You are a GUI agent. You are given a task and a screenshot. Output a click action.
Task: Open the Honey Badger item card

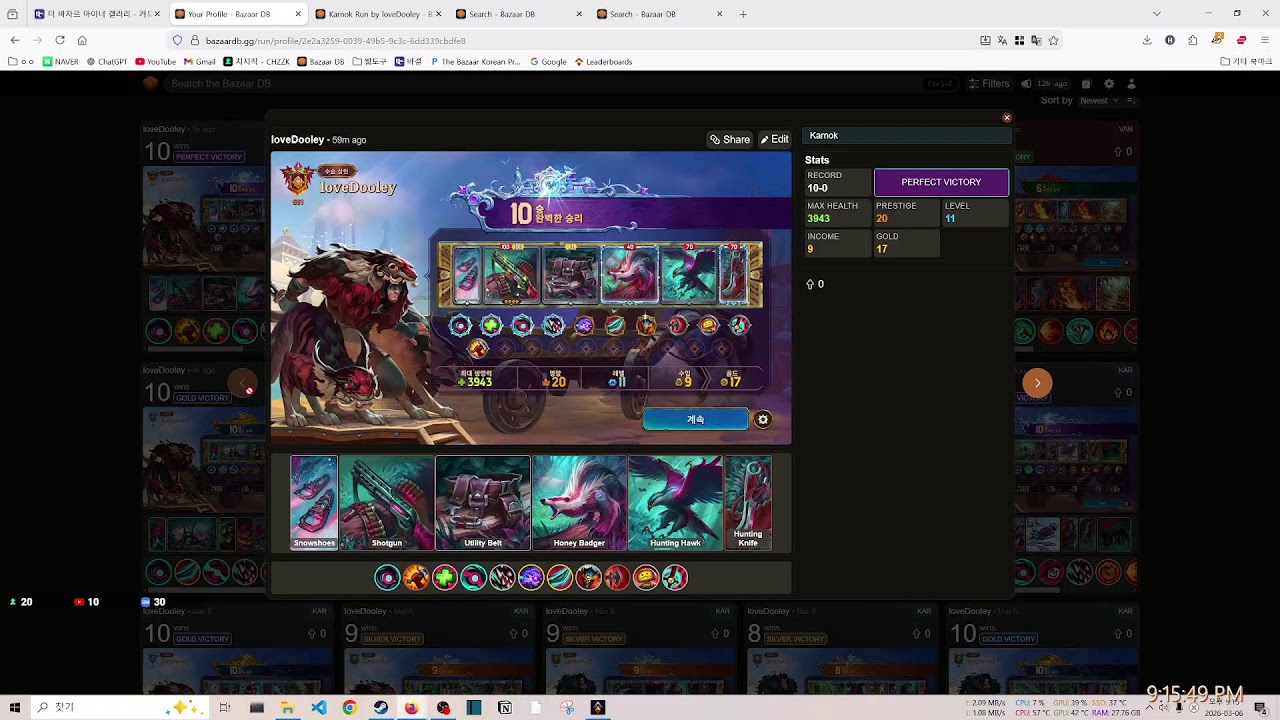point(579,503)
